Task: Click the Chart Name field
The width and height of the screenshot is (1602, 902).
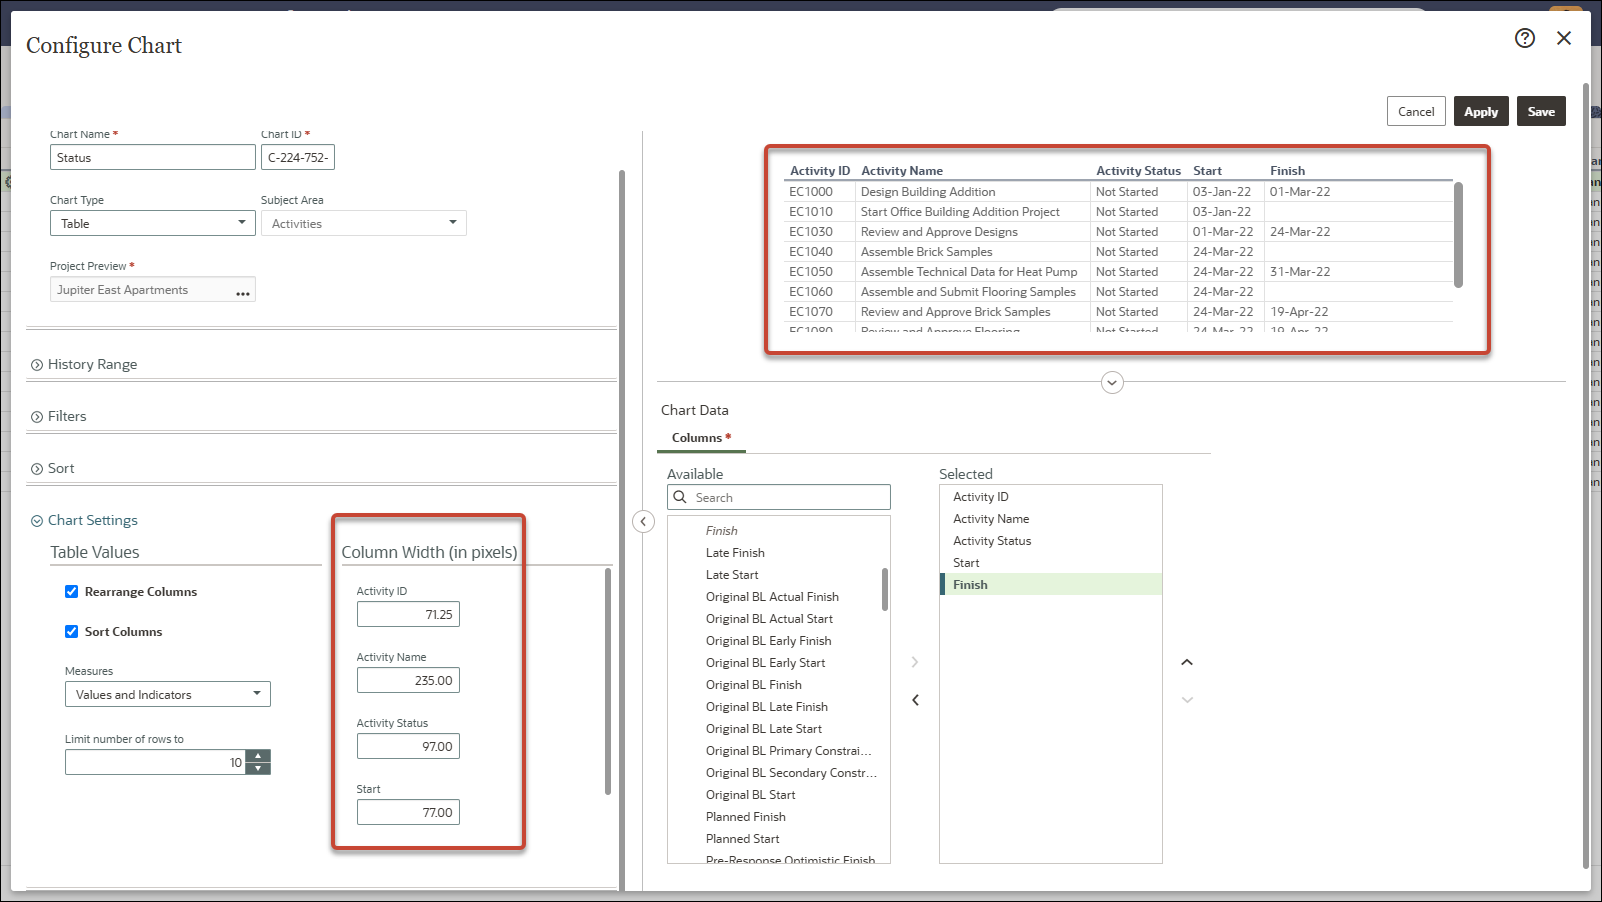Action: 153,157
